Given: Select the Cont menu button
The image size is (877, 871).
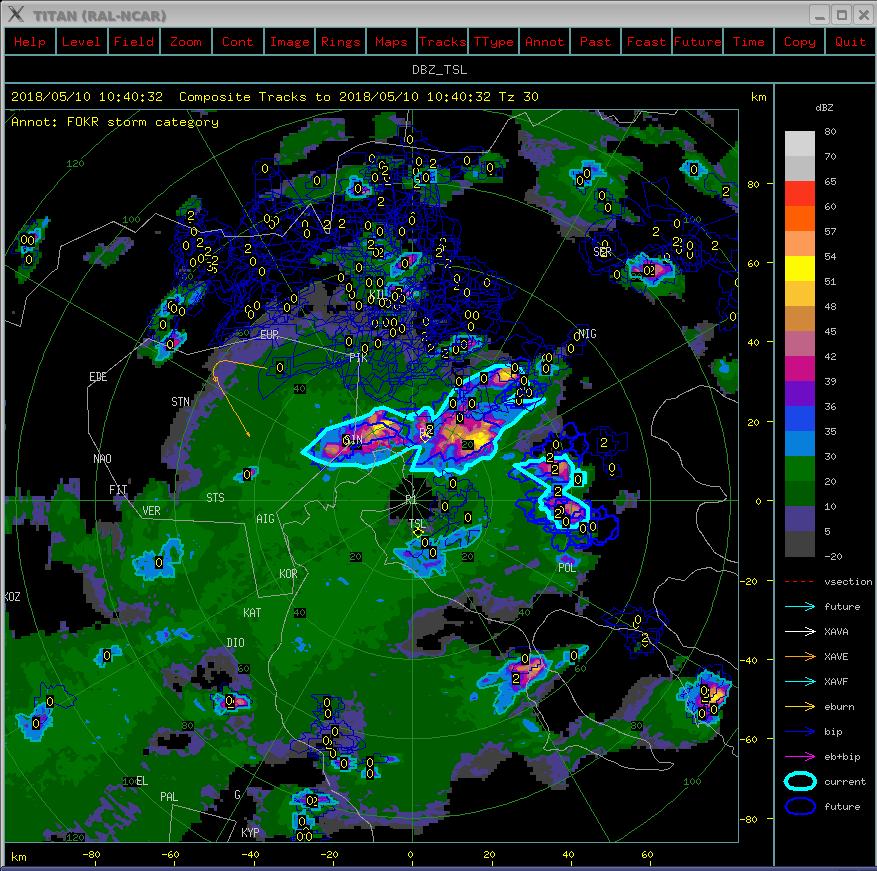Looking at the screenshot, I should click(x=237, y=42).
